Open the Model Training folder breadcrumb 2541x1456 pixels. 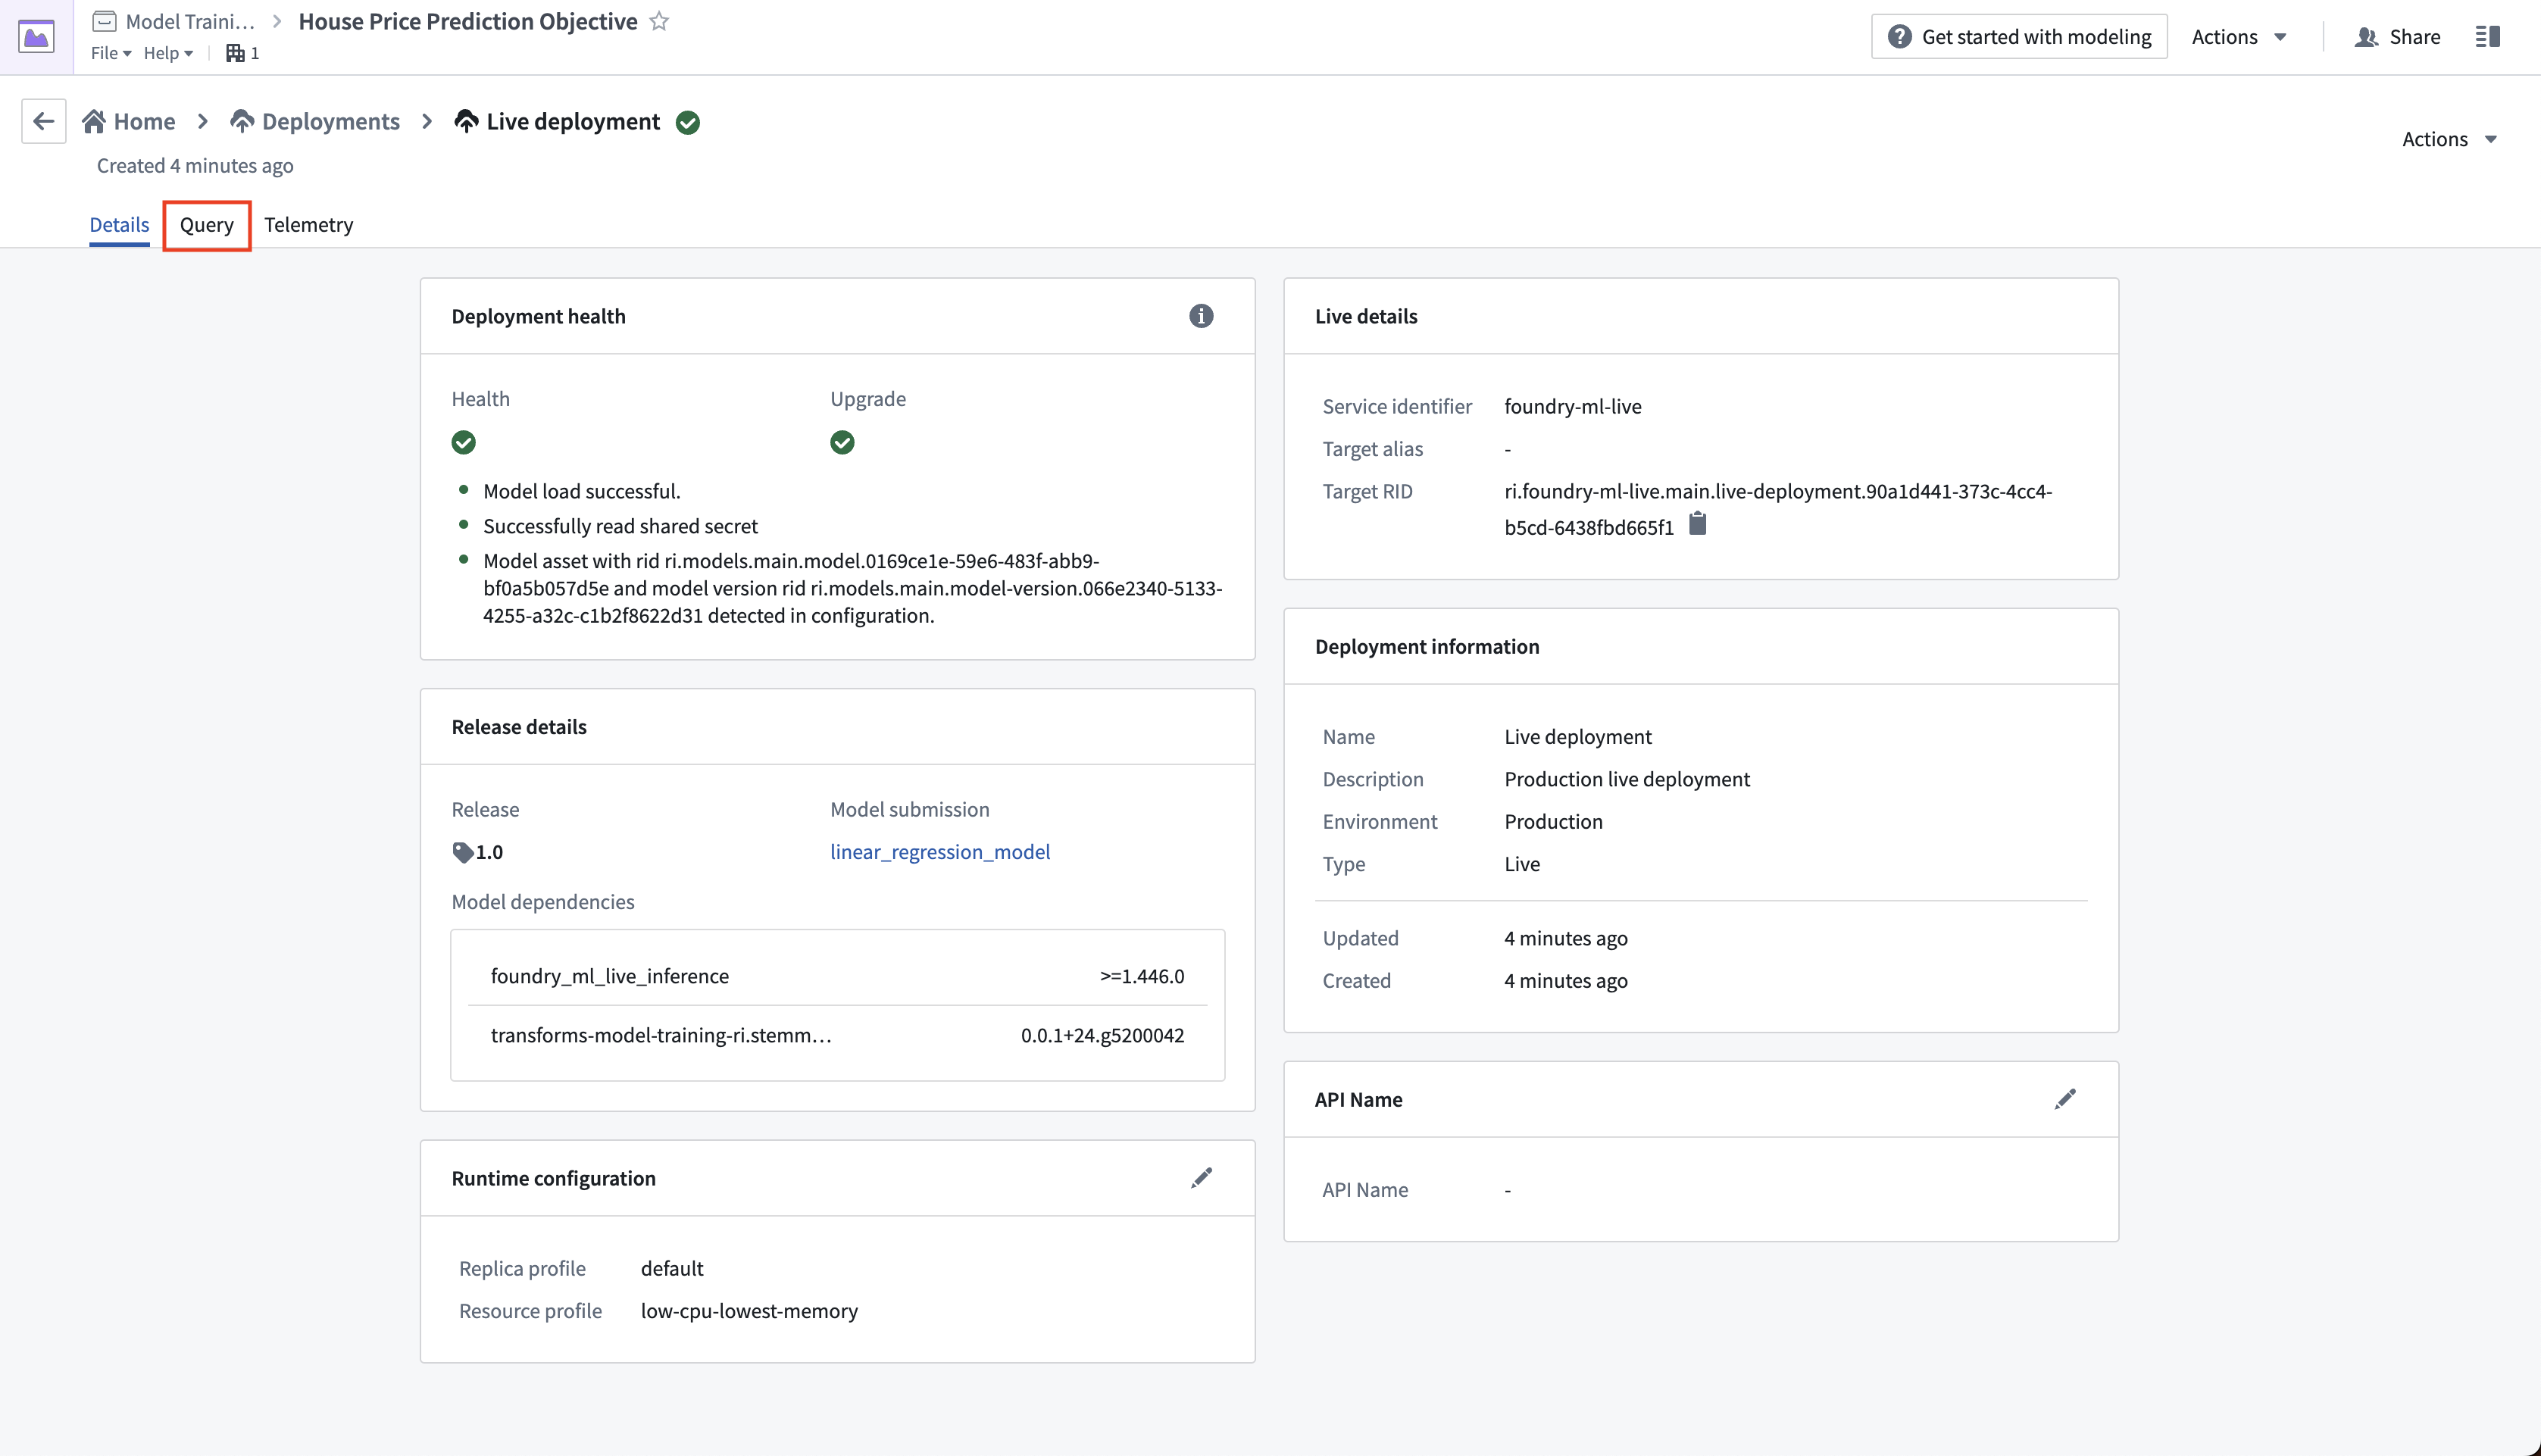tap(174, 21)
